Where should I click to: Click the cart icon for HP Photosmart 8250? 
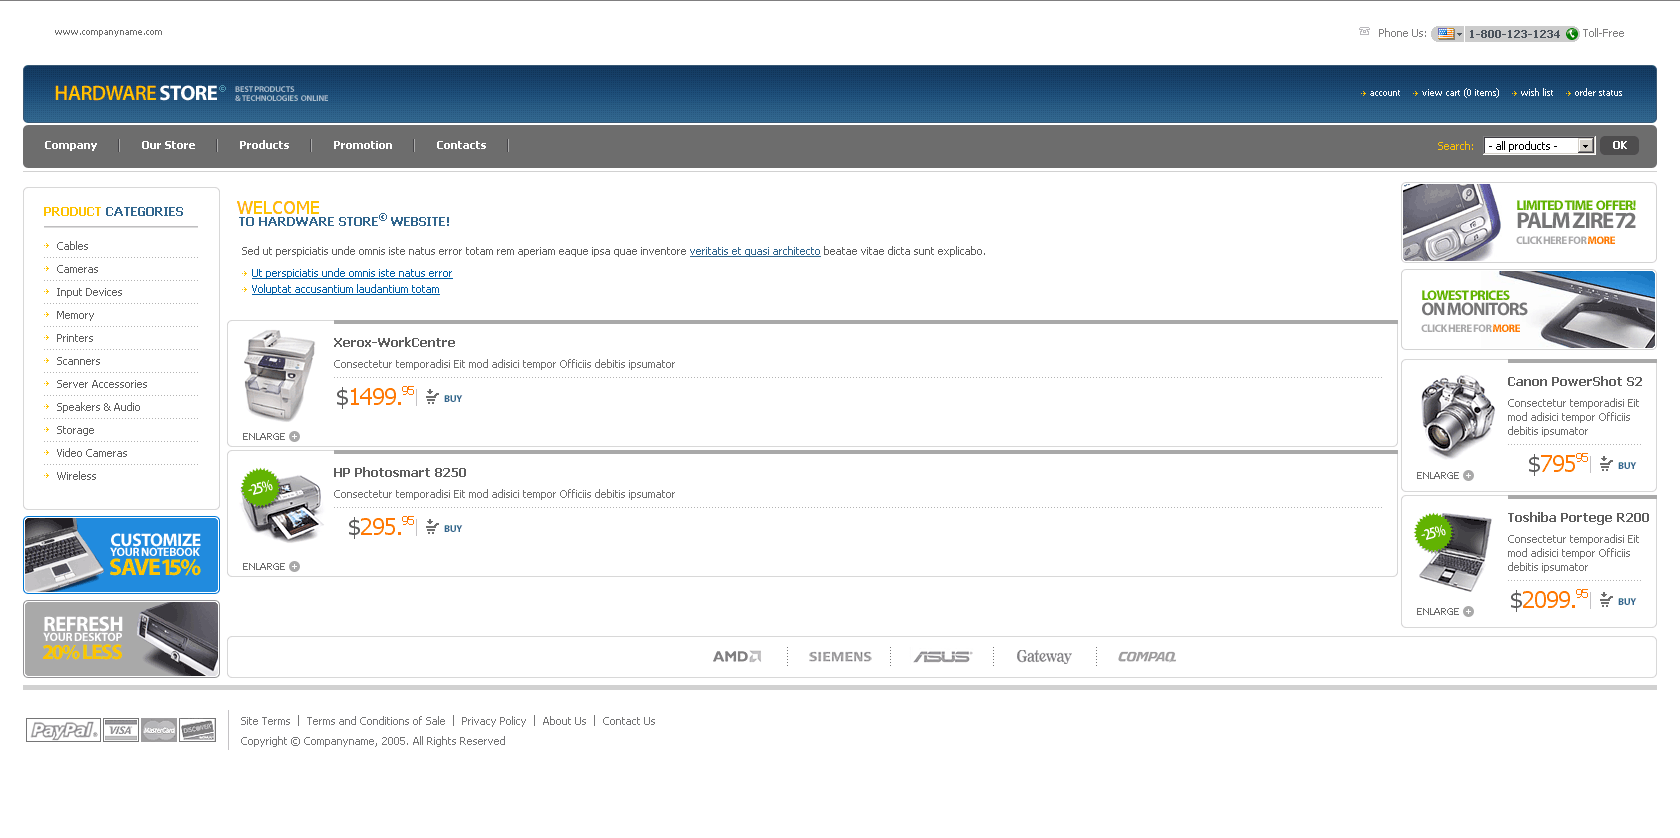[432, 527]
